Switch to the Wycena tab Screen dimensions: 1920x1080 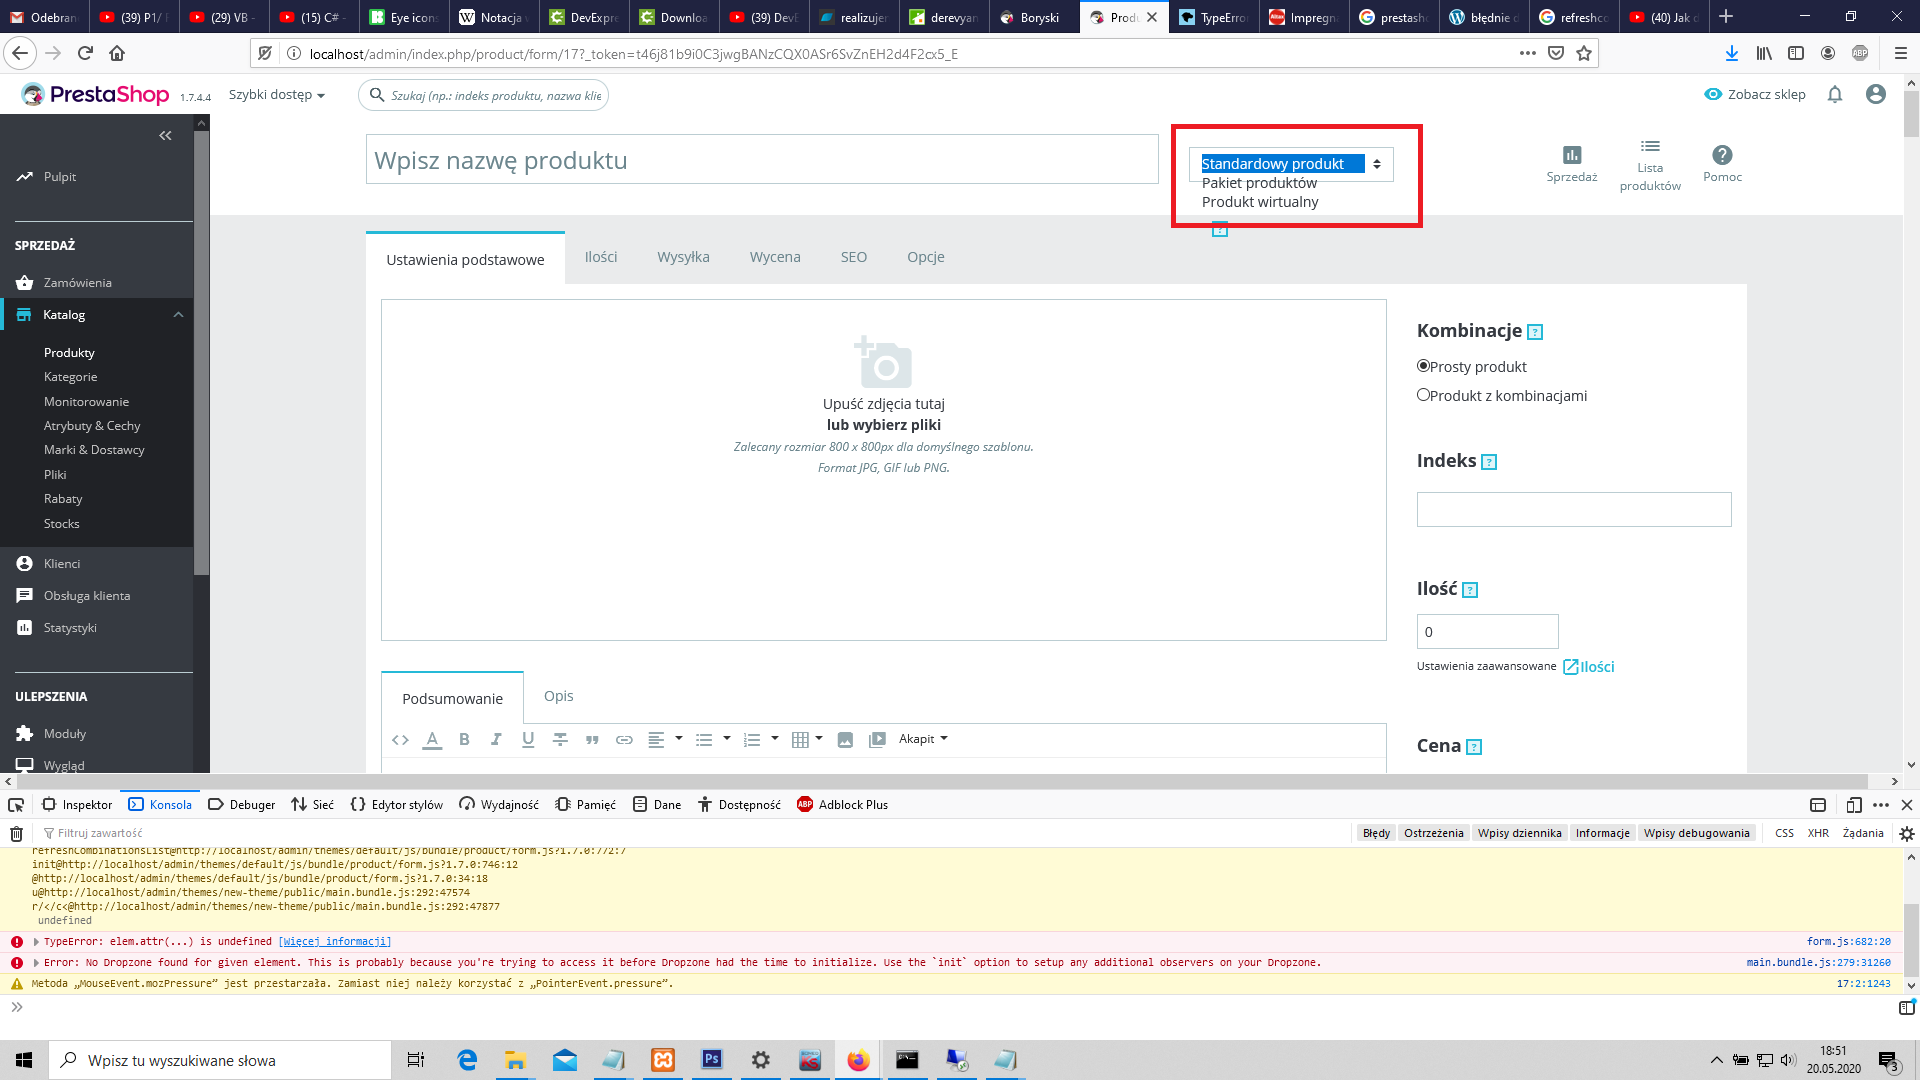pos(775,257)
